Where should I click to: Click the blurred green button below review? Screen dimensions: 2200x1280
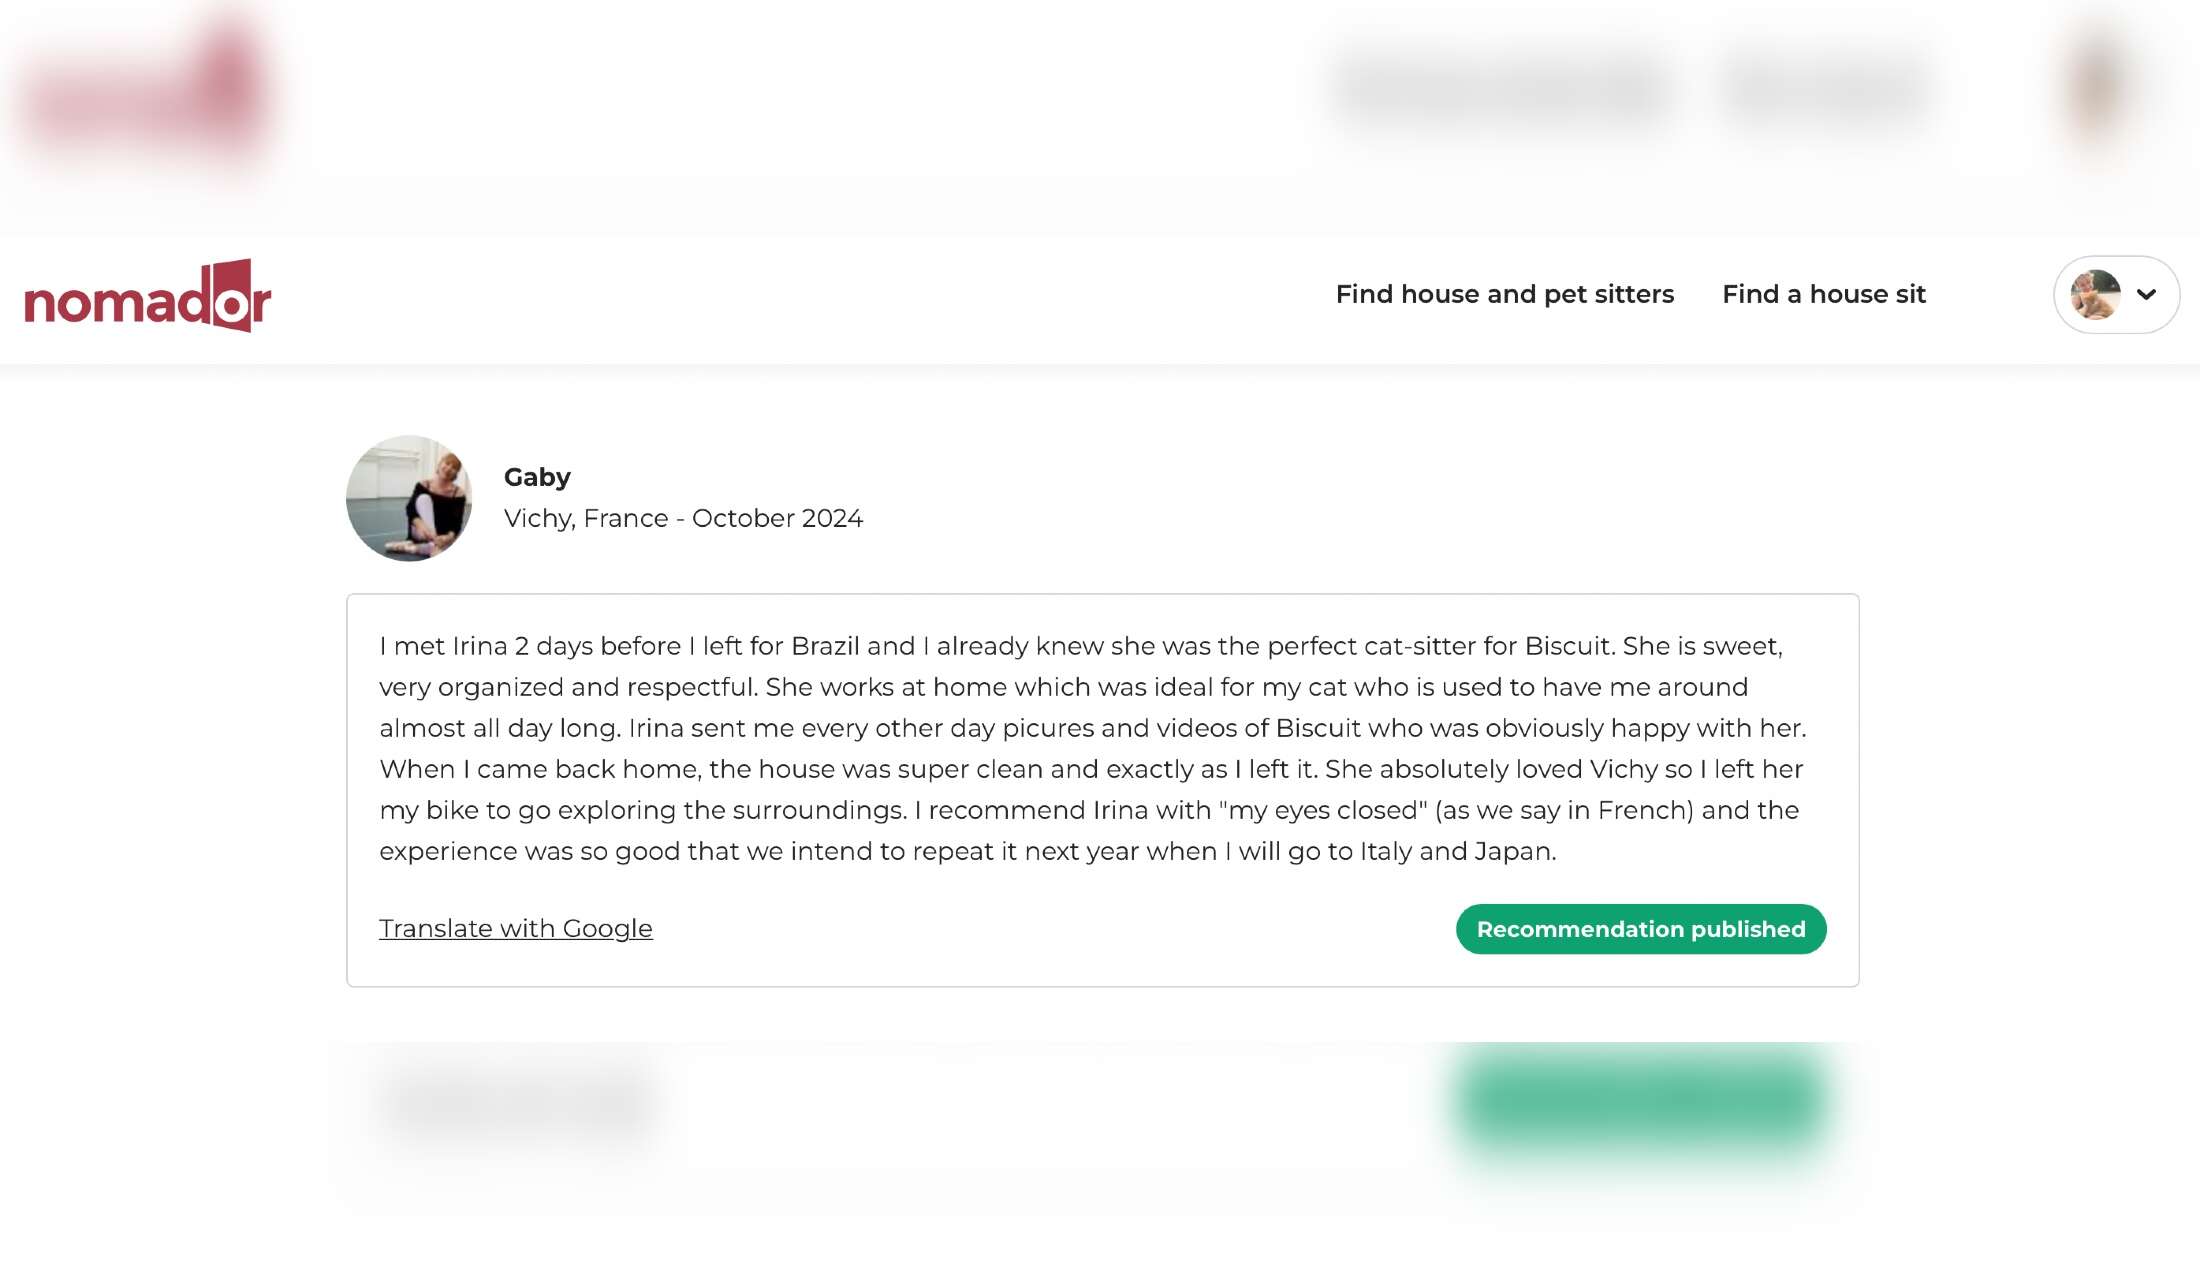pyautogui.click(x=1641, y=1100)
